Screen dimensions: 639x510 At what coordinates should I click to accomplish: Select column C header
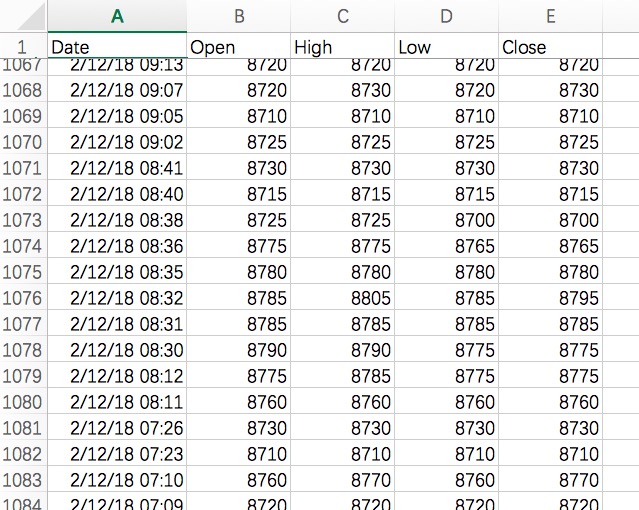tap(343, 16)
